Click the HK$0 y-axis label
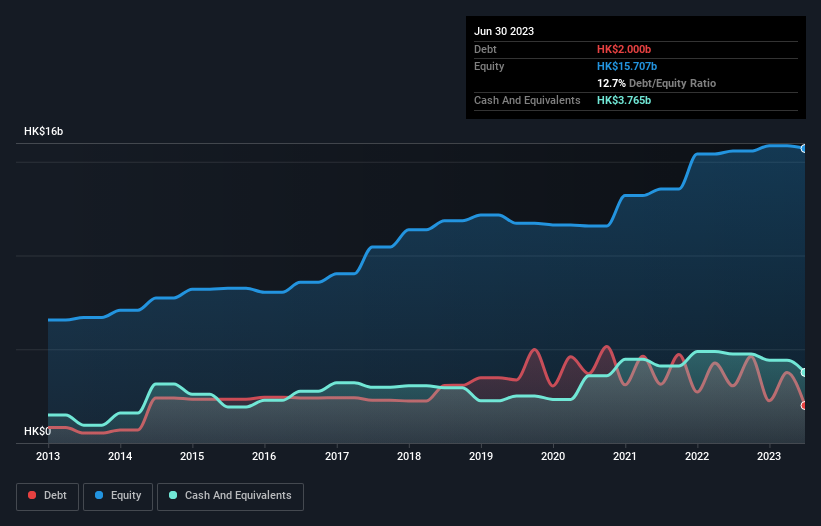The height and width of the screenshot is (526, 821). click(x=38, y=431)
